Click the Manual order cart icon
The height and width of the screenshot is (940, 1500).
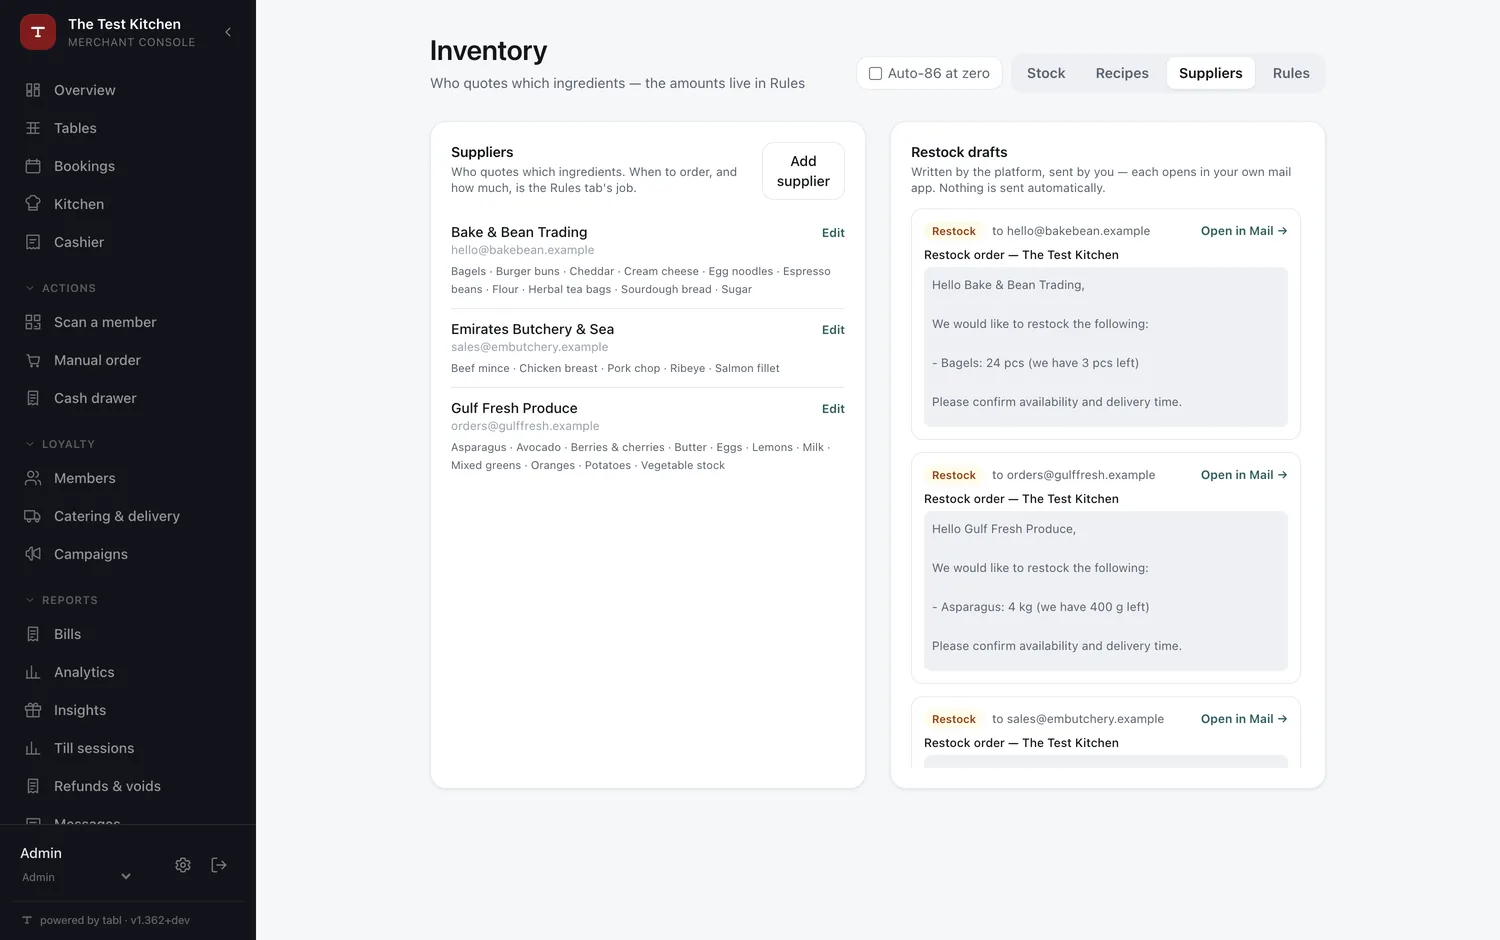pyautogui.click(x=33, y=360)
